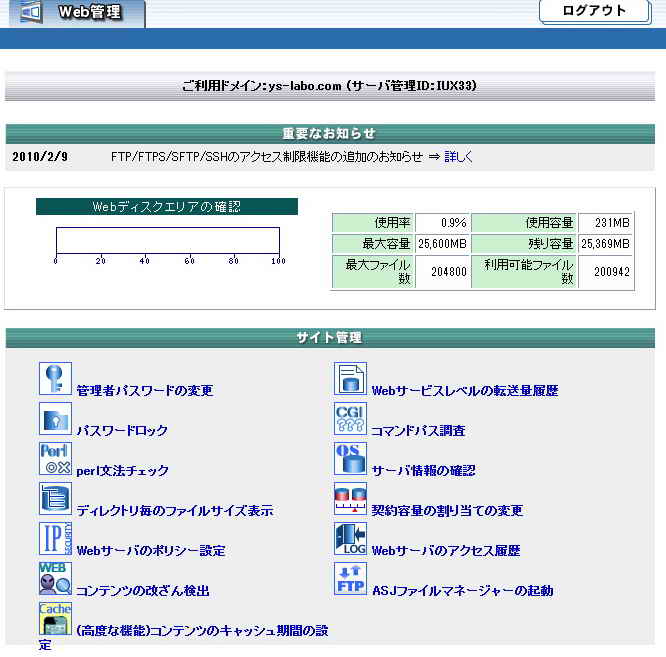Click the password lock folder icon
This screenshot has width=666, height=657.
coord(55,419)
